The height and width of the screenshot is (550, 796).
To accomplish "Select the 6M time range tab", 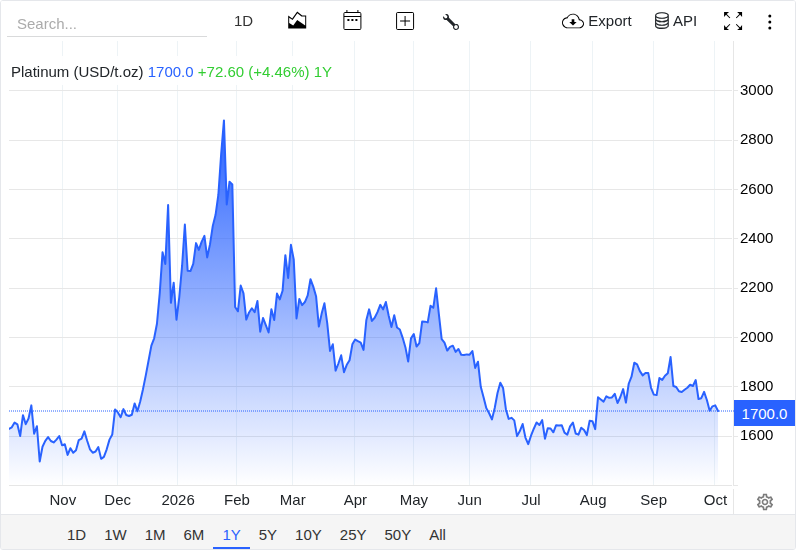I will (193, 535).
